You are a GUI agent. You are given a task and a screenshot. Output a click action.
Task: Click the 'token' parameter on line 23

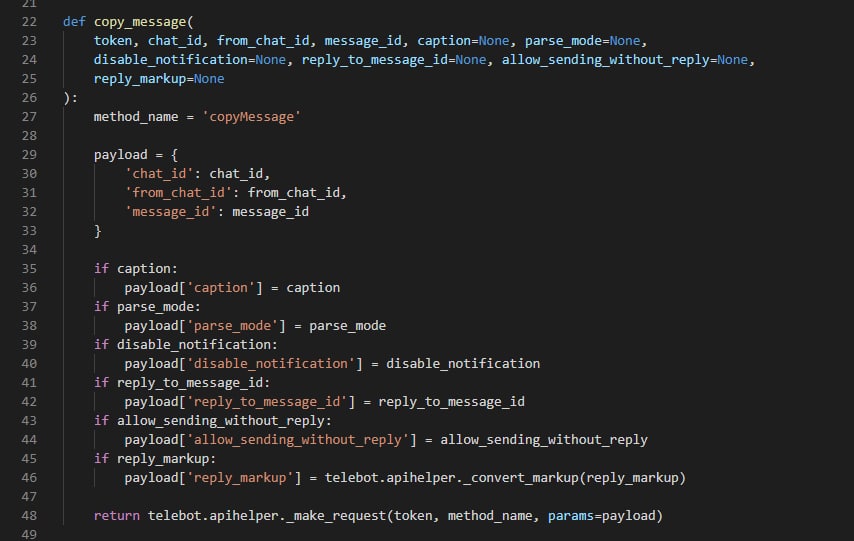(x=113, y=41)
